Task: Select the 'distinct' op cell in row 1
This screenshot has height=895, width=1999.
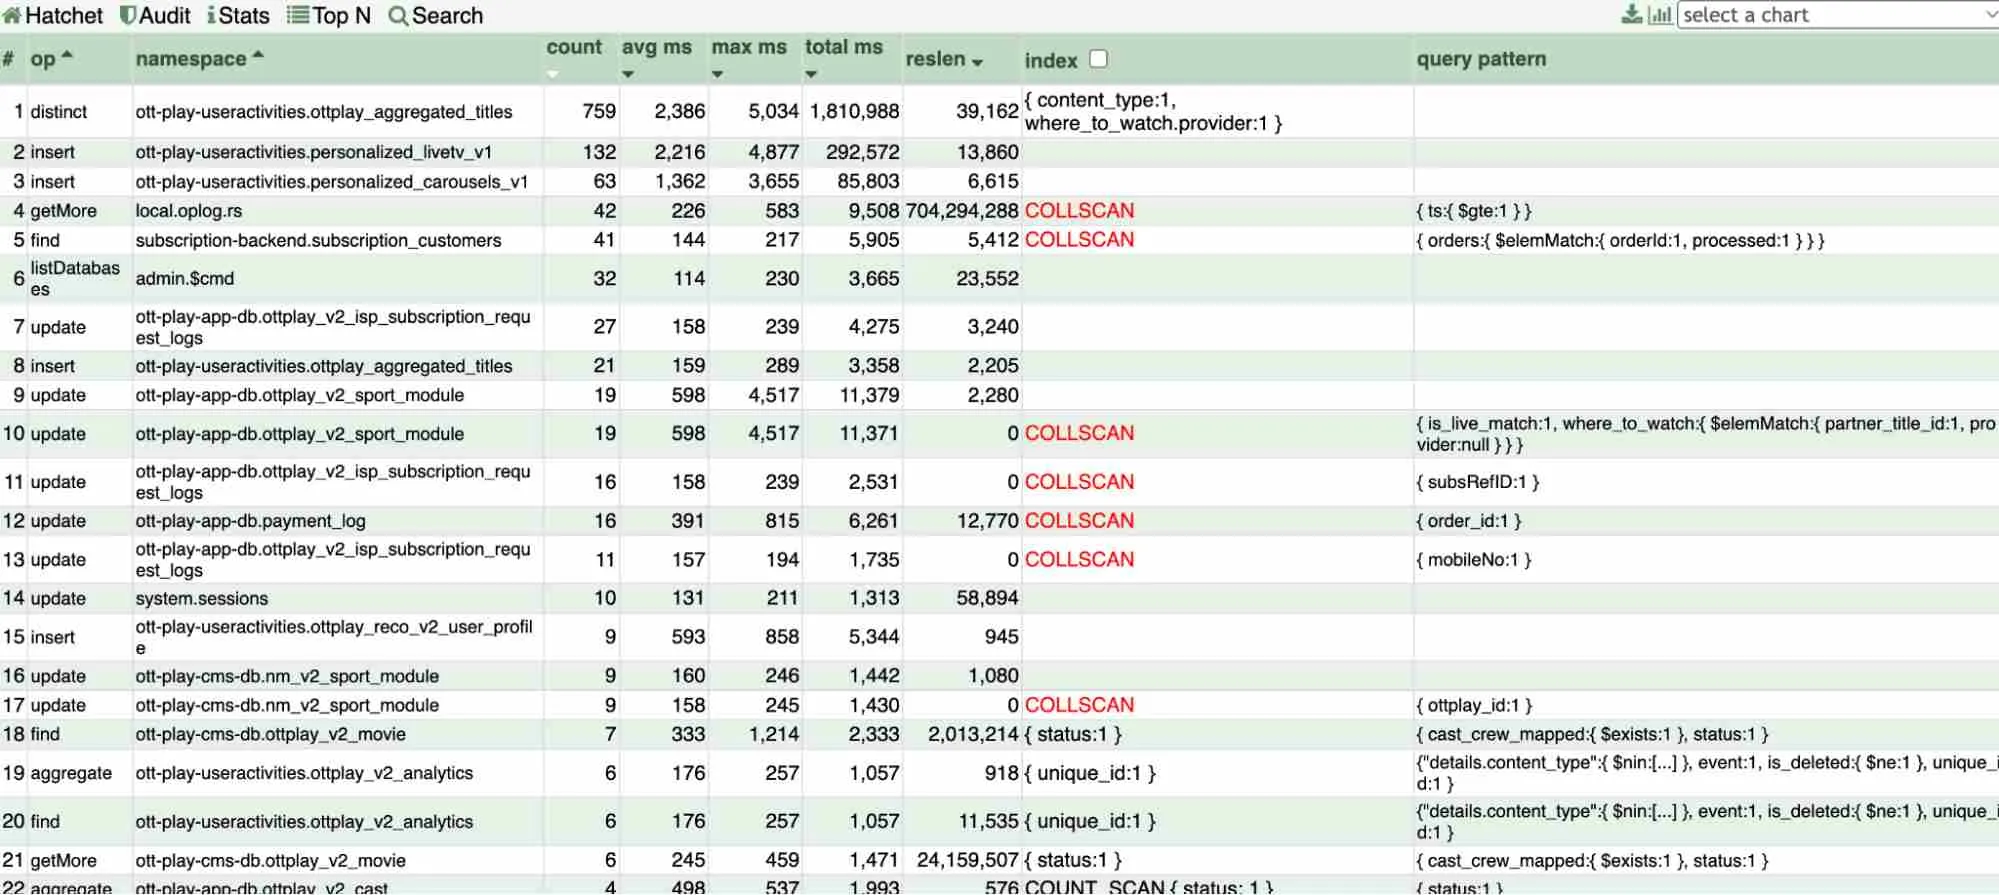Action: click(x=59, y=111)
